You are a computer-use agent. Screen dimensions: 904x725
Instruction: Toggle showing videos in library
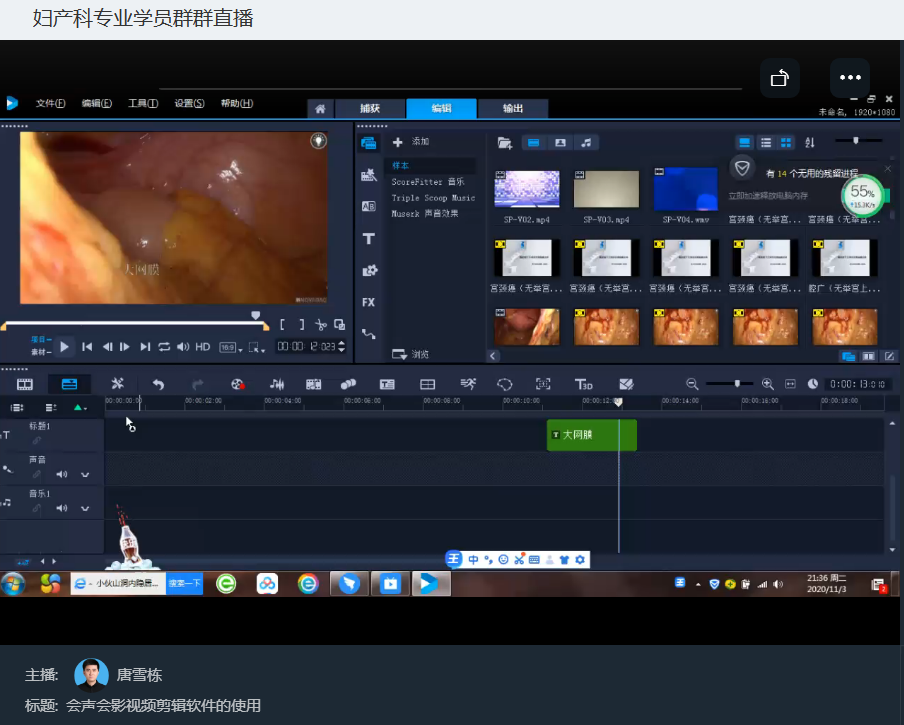click(x=533, y=143)
